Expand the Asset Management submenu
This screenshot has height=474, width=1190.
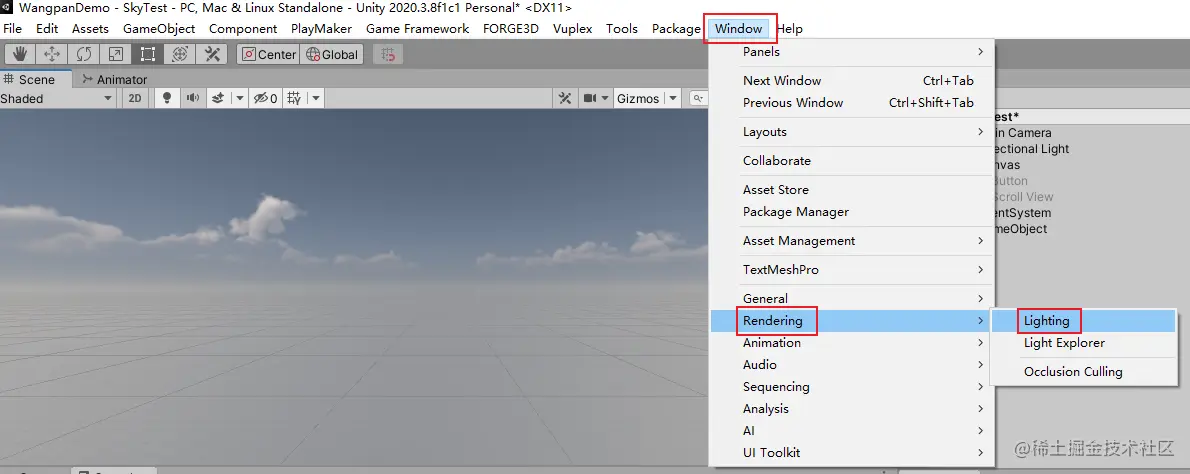point(852,241)
